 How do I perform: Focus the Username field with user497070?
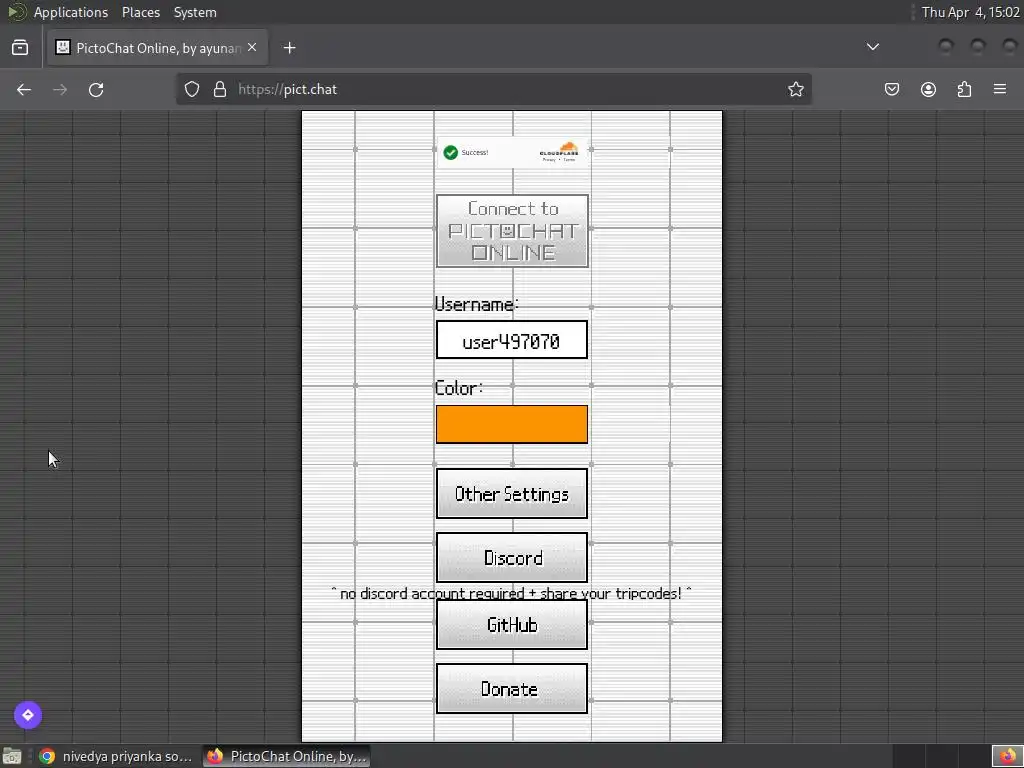click(x=512, y=340)
